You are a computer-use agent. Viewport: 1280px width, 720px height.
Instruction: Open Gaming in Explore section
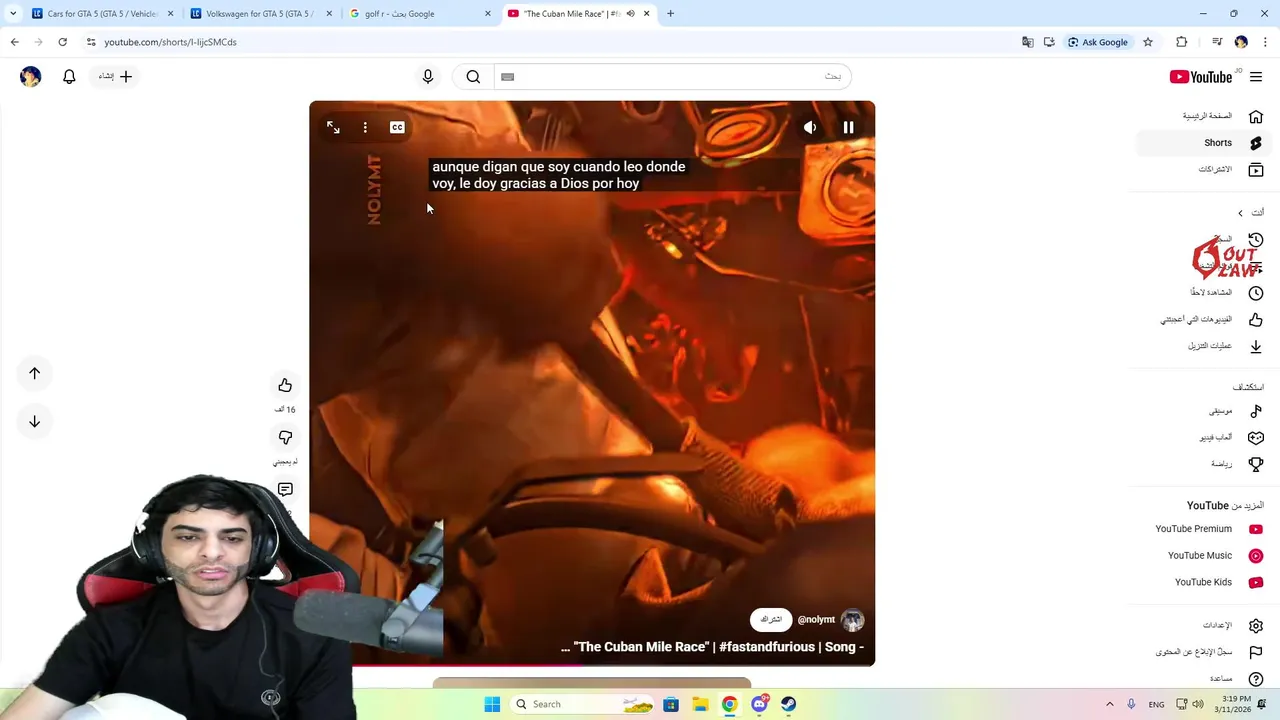click(1203, 438)
